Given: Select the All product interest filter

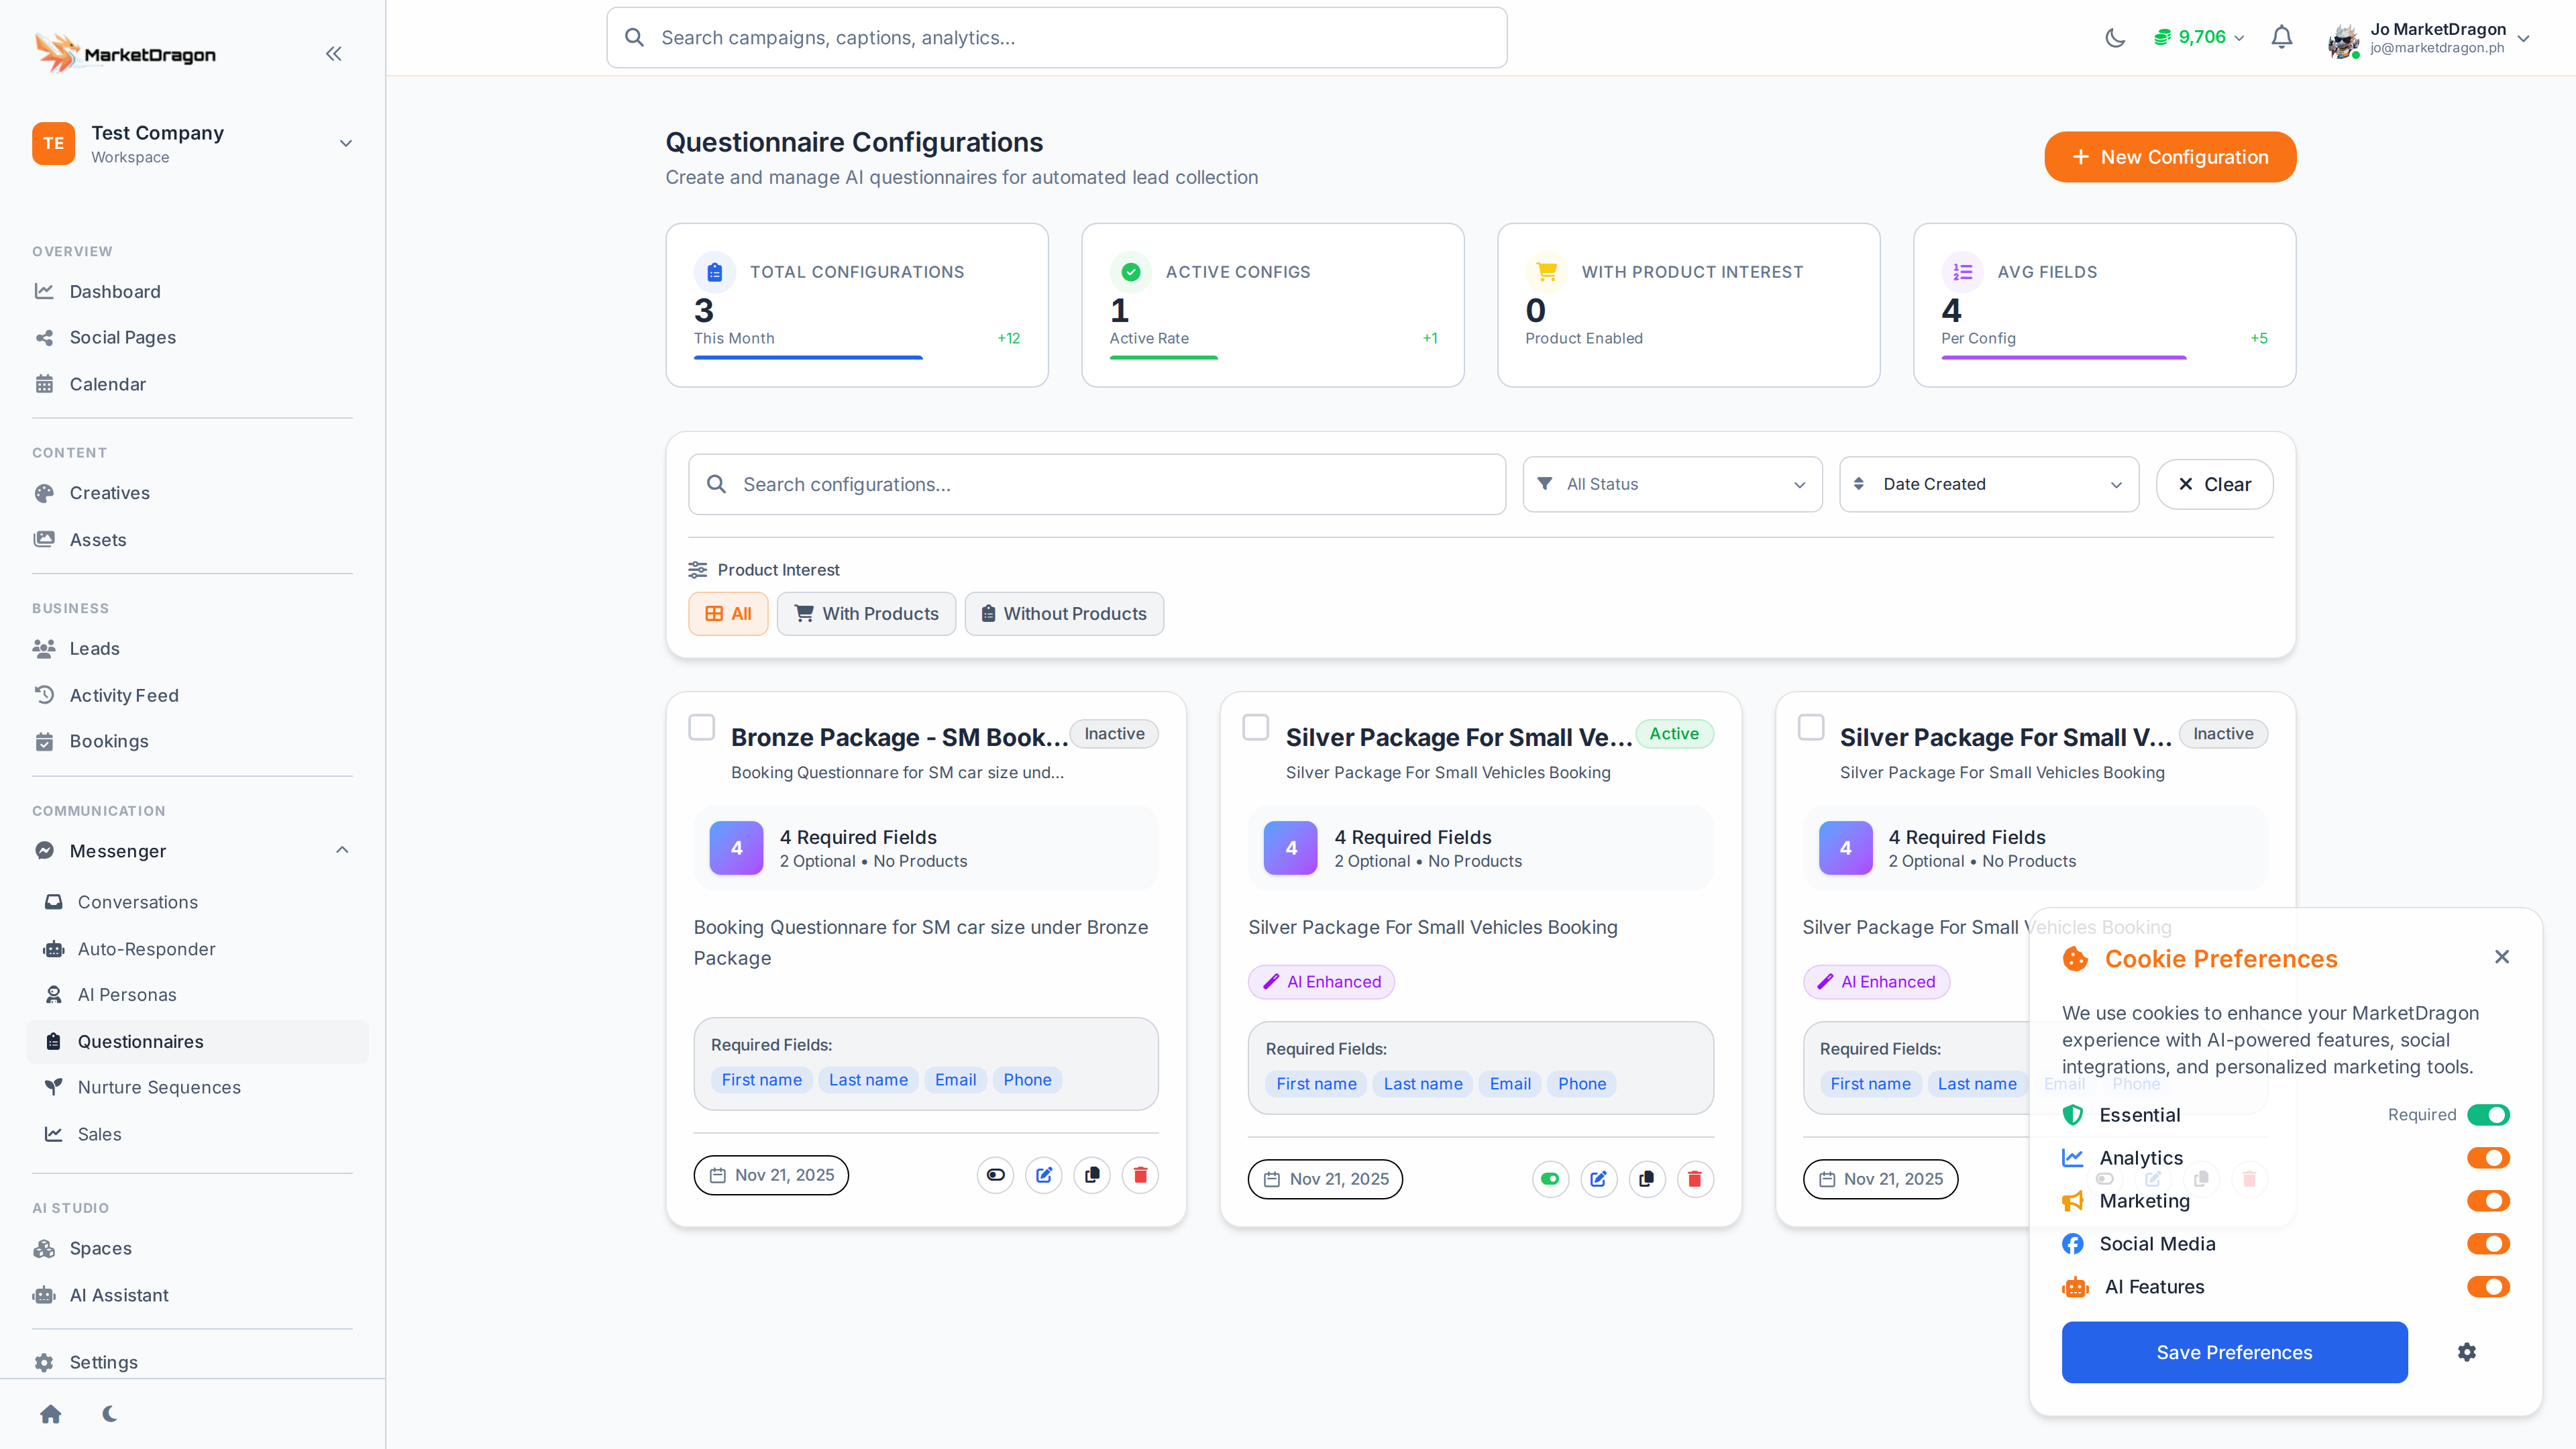Looking at the screenshot, I should click(728, 614).
